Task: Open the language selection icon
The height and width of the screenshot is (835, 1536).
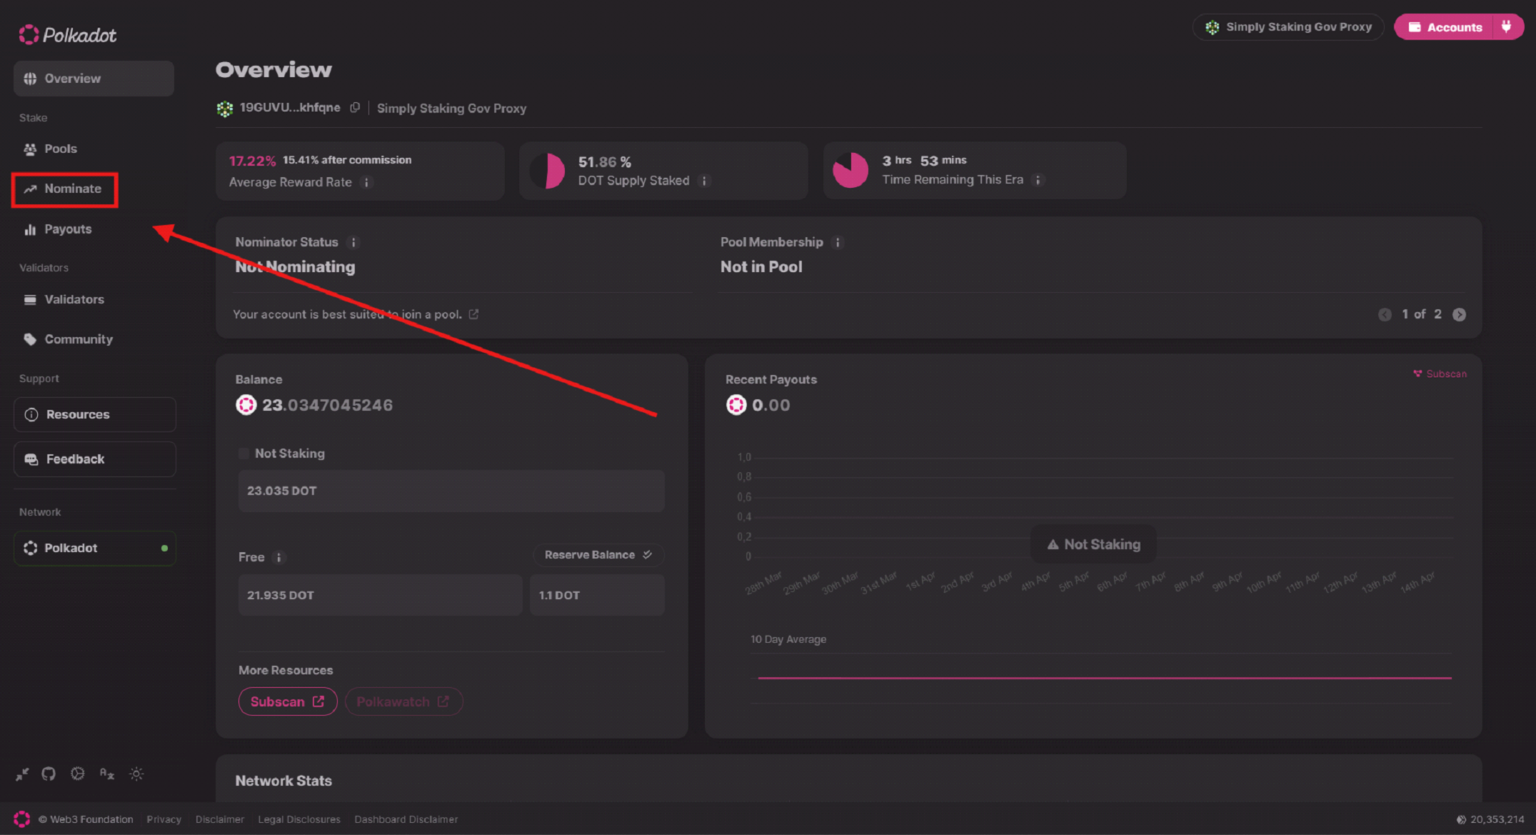Action: [107, 773]
